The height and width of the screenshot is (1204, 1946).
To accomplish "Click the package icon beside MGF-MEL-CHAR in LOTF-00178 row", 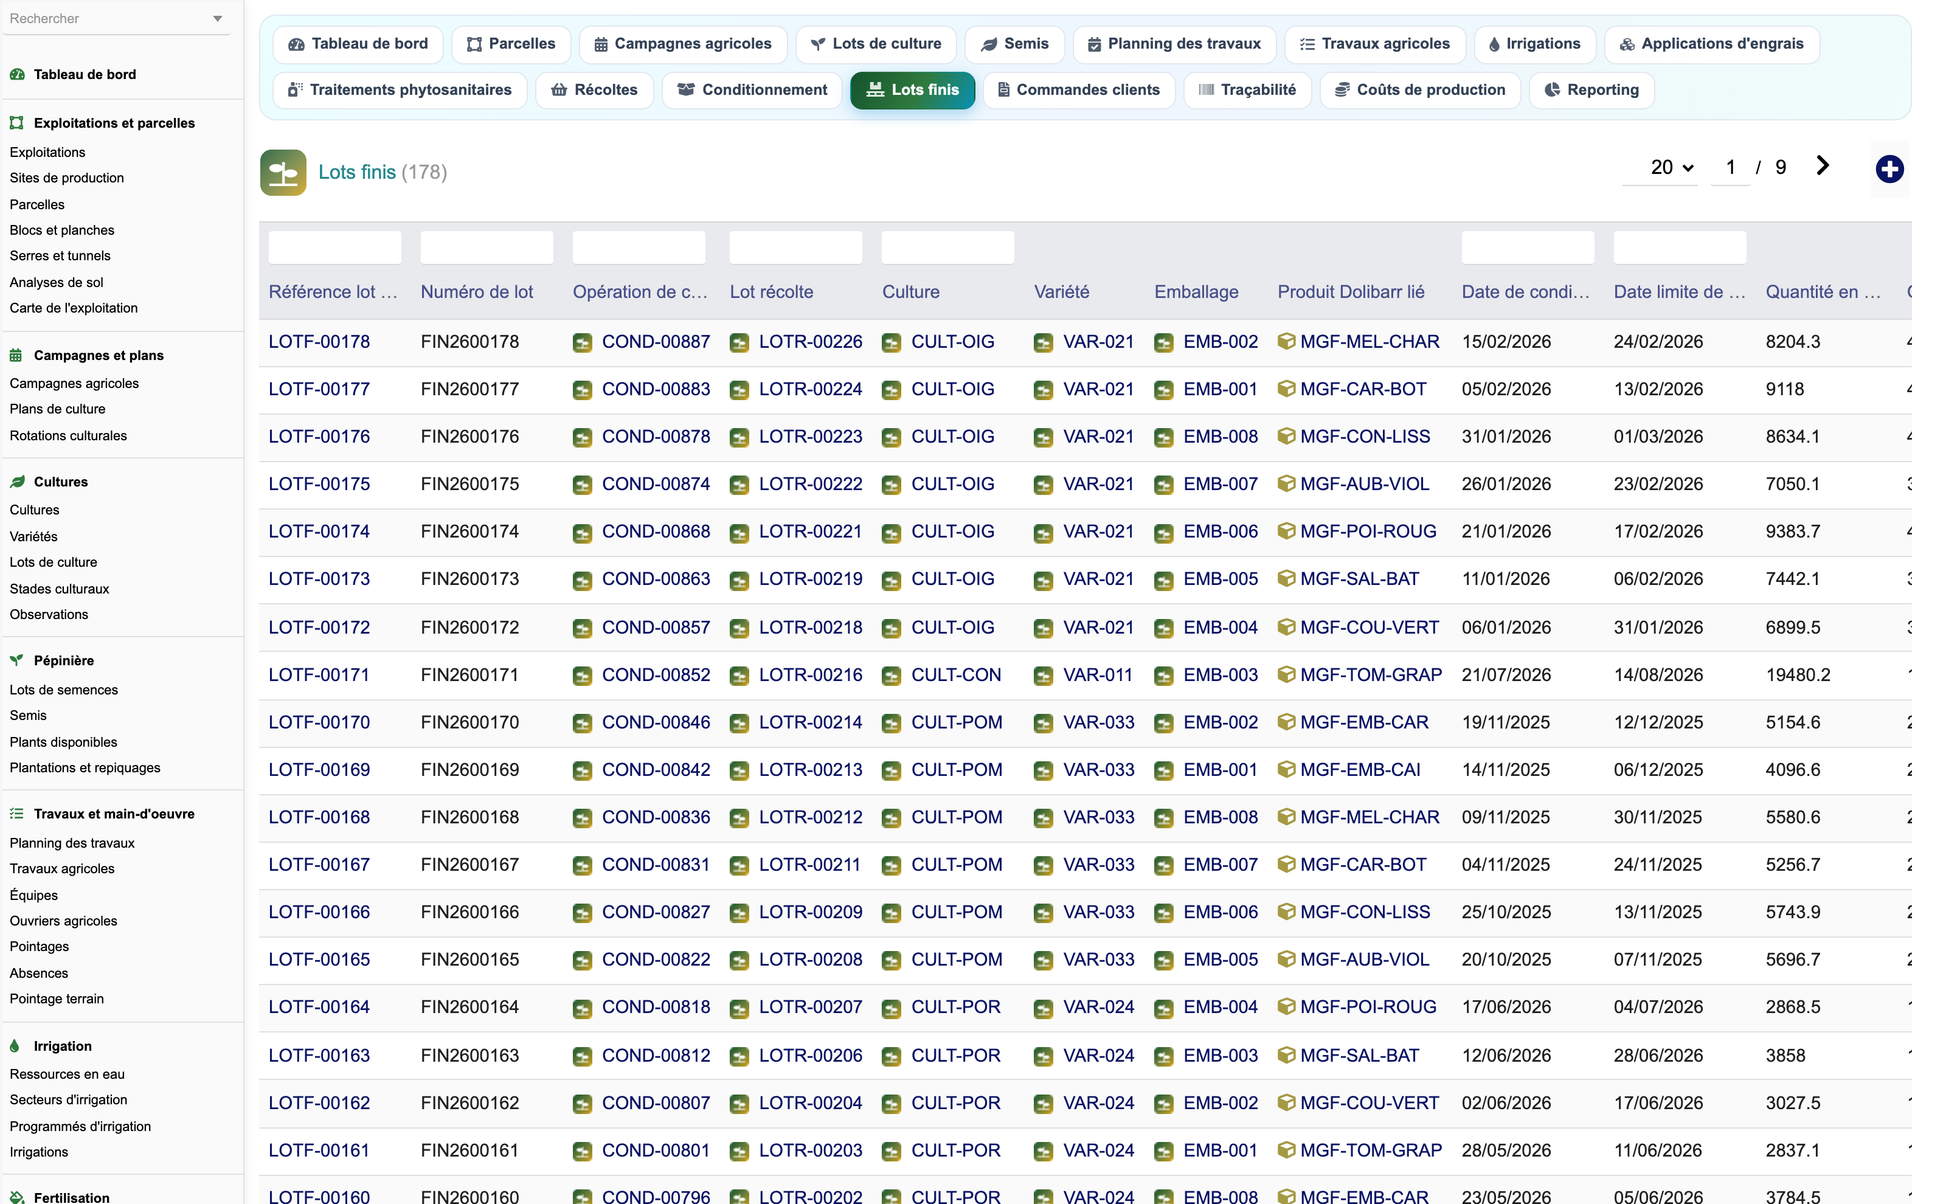I will [1287, 341].
